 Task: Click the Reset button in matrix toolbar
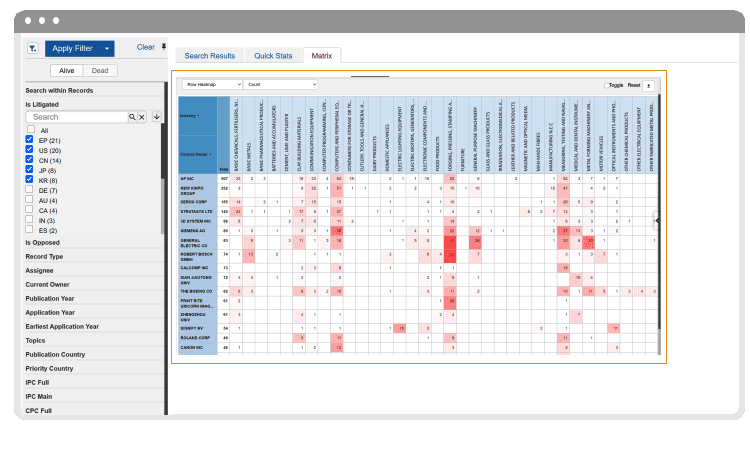pos(634,85)
